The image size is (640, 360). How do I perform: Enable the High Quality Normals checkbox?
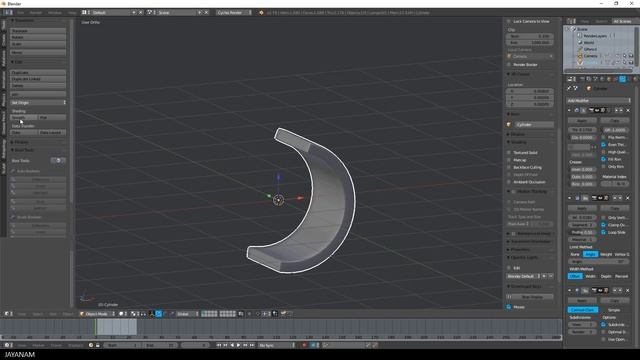coord(604,152)
